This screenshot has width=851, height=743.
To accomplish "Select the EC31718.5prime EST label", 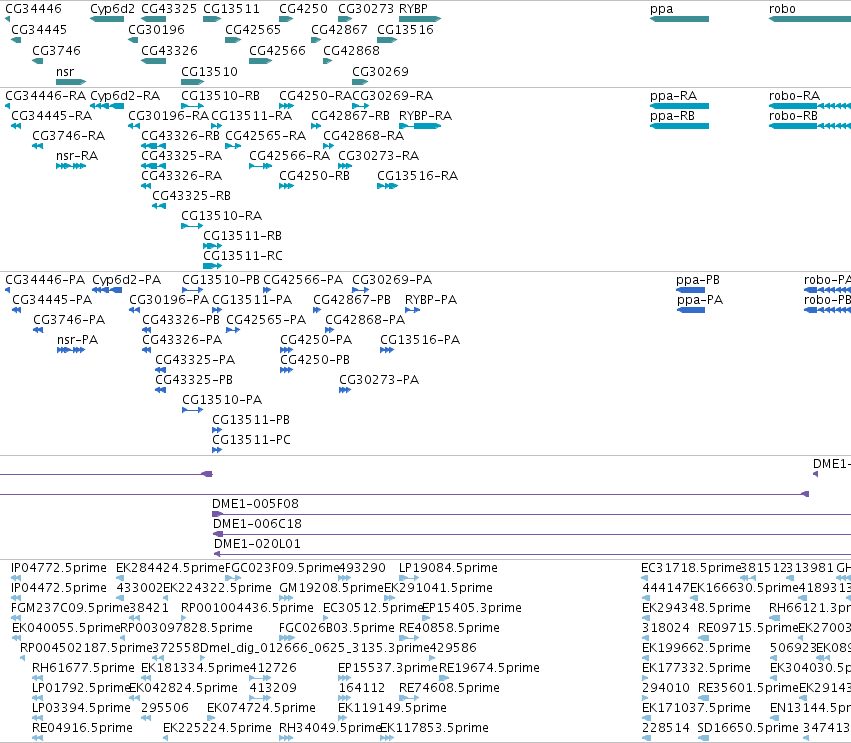I will pyautogui.click(x=691, y=568).
